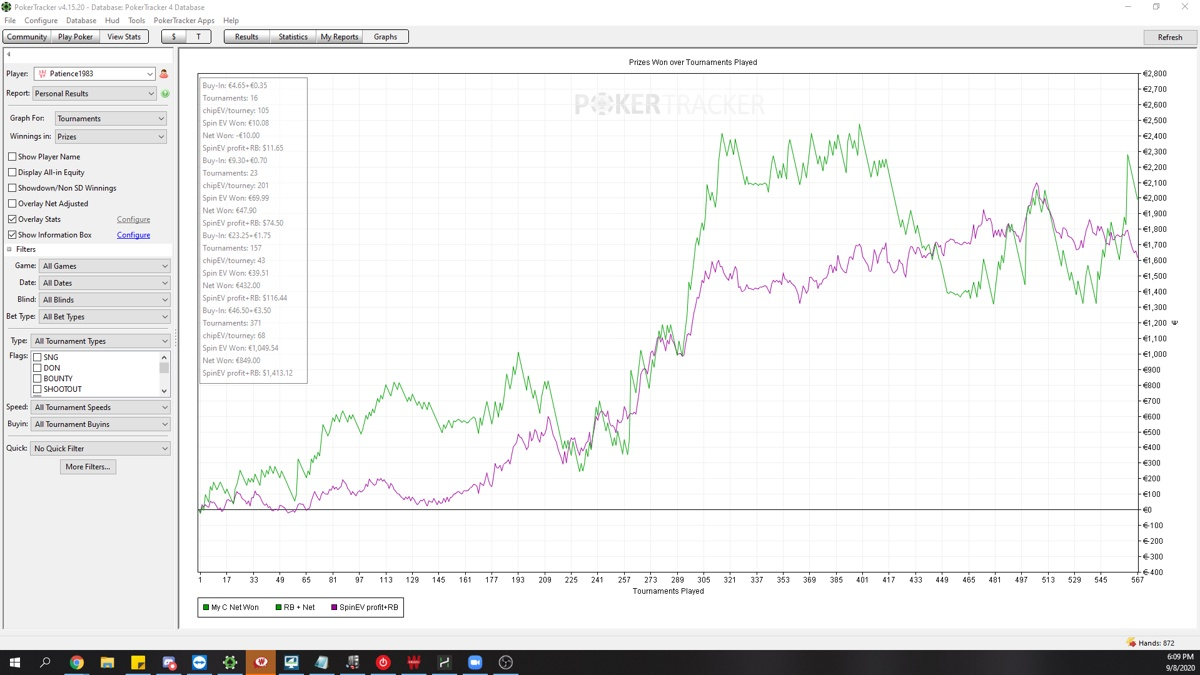Open TeamViewer from the taskbar
Image resolution: width=1200 pixels, height=675 pixels.
click(x=199, y=662)
